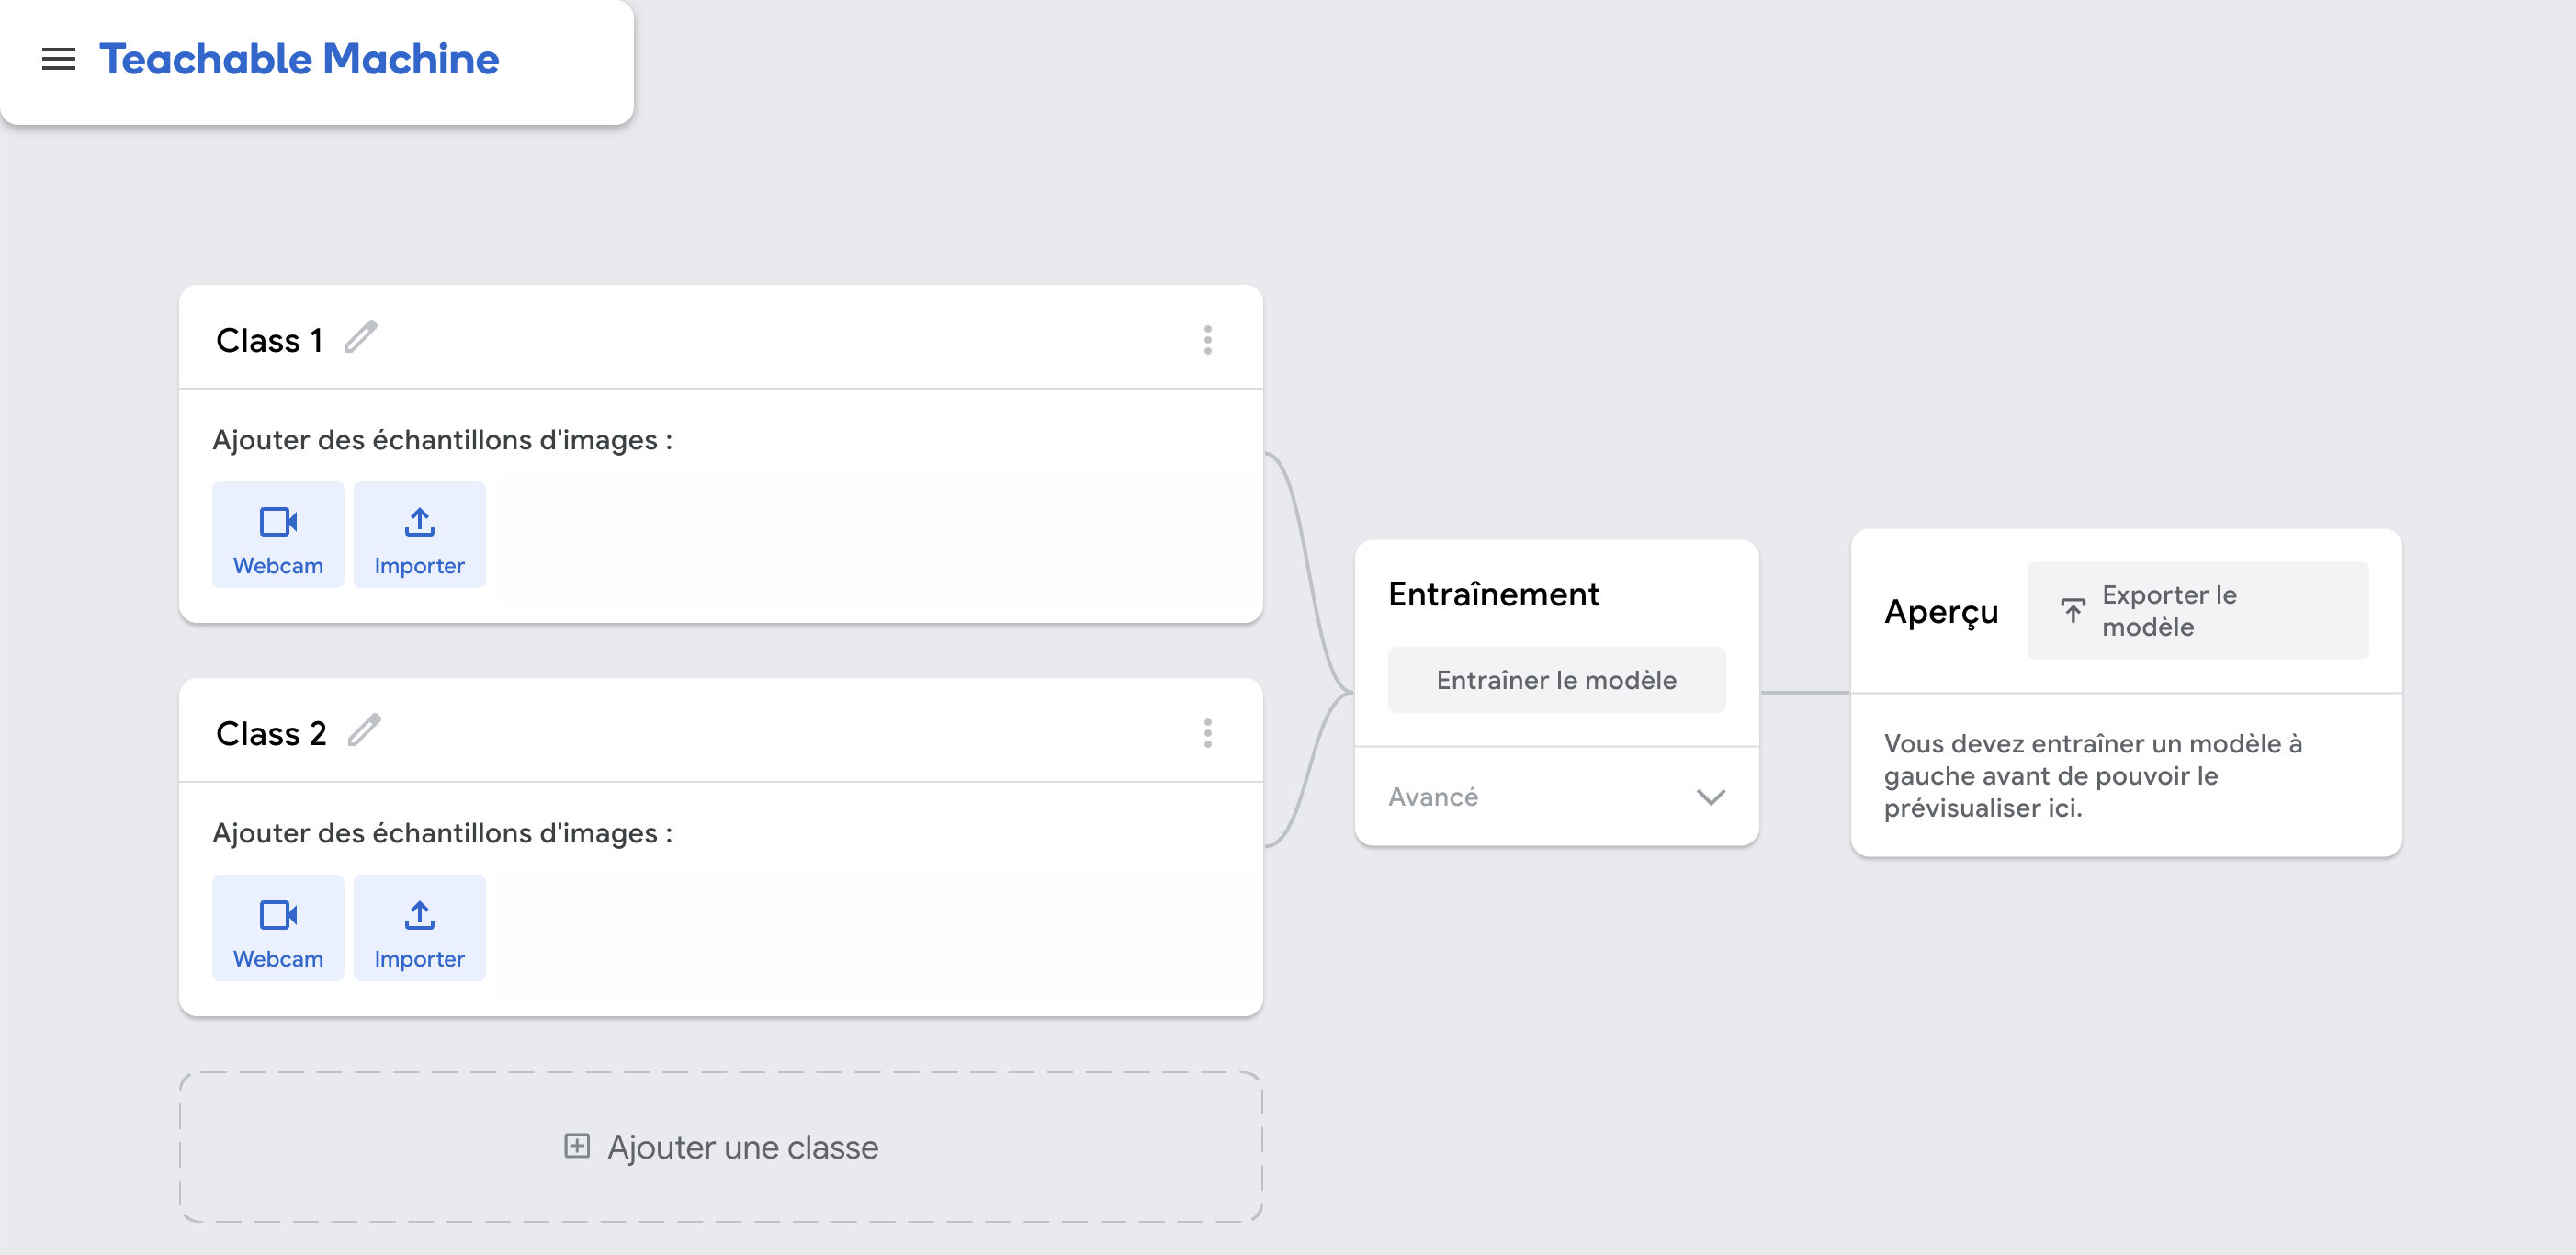Image resolution: width=2576 pixels, height=1255 pixels.
Task: Click the Class 2 title text
Action: [271, 734]
